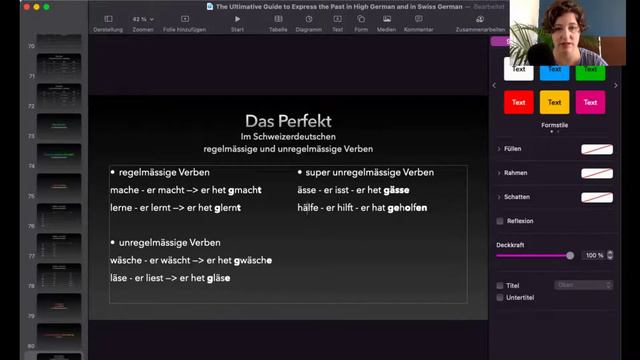This screenshot has height=360, width=640.
Task: Open the Medien insert menu
Action: [x=387, y=19]
